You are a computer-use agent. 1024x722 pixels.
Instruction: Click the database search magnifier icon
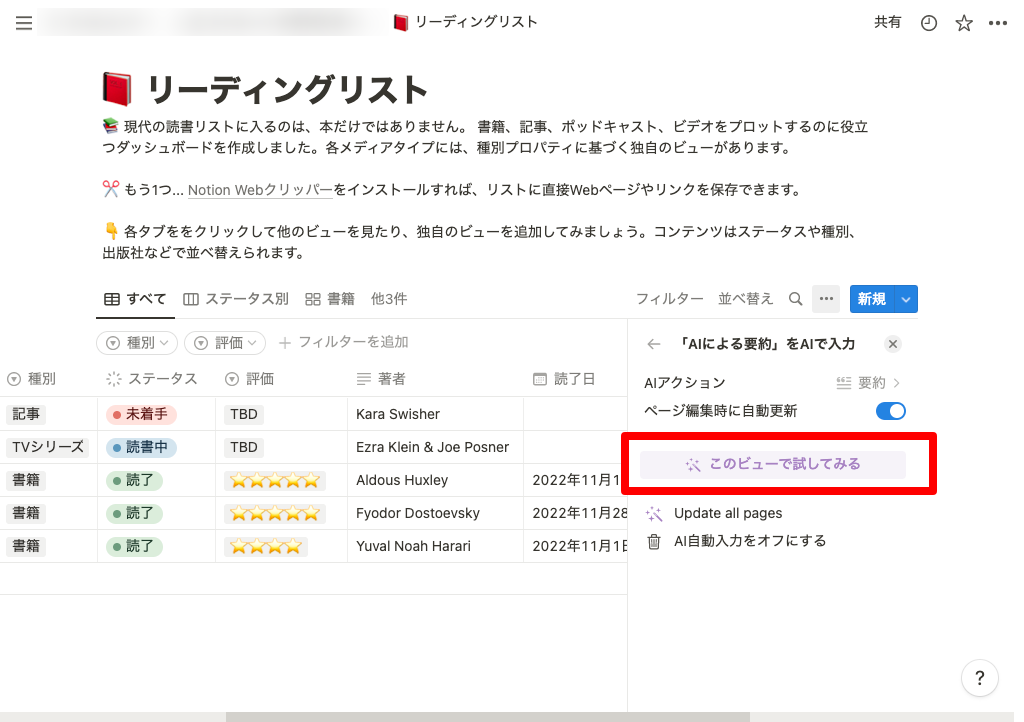point(796,299)
